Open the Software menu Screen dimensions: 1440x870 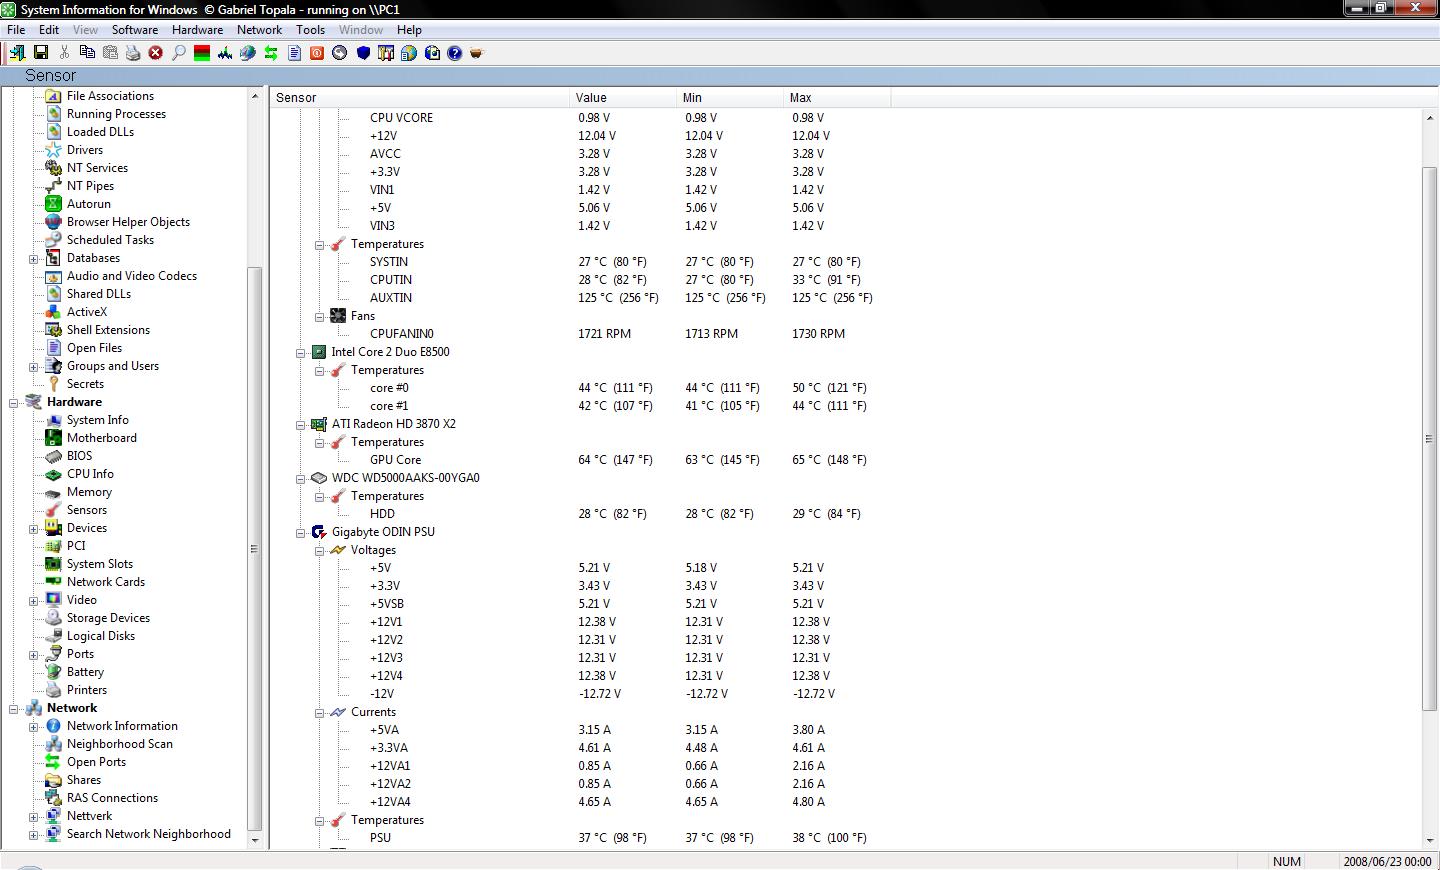pyautogui.click(x=134, y=30)
